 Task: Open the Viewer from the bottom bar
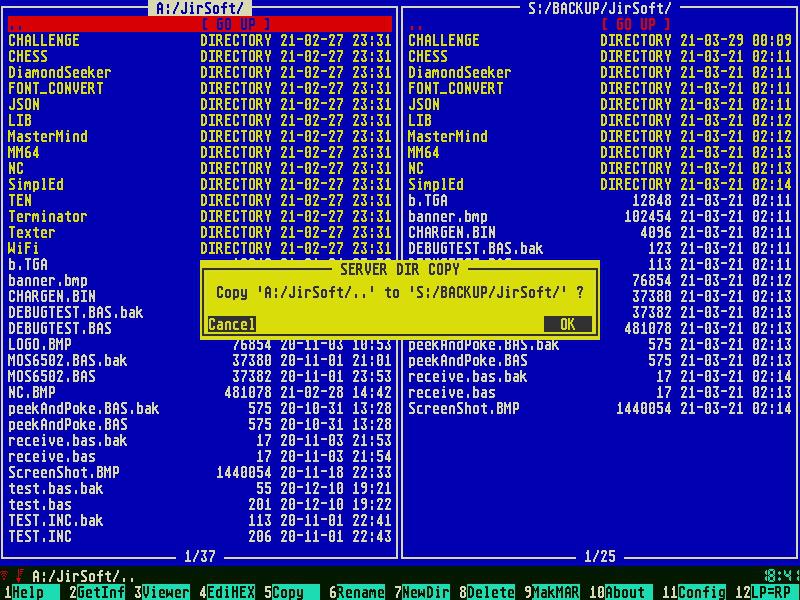click(x=165, y=592)
